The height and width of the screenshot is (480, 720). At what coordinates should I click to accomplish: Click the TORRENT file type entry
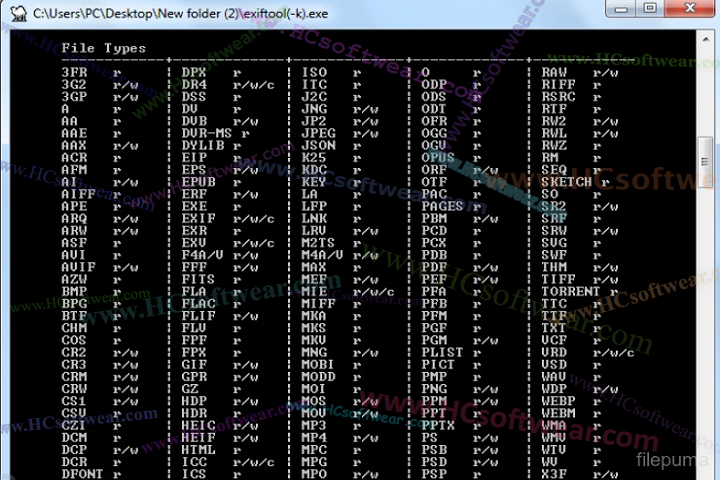(x=570, y=292)
